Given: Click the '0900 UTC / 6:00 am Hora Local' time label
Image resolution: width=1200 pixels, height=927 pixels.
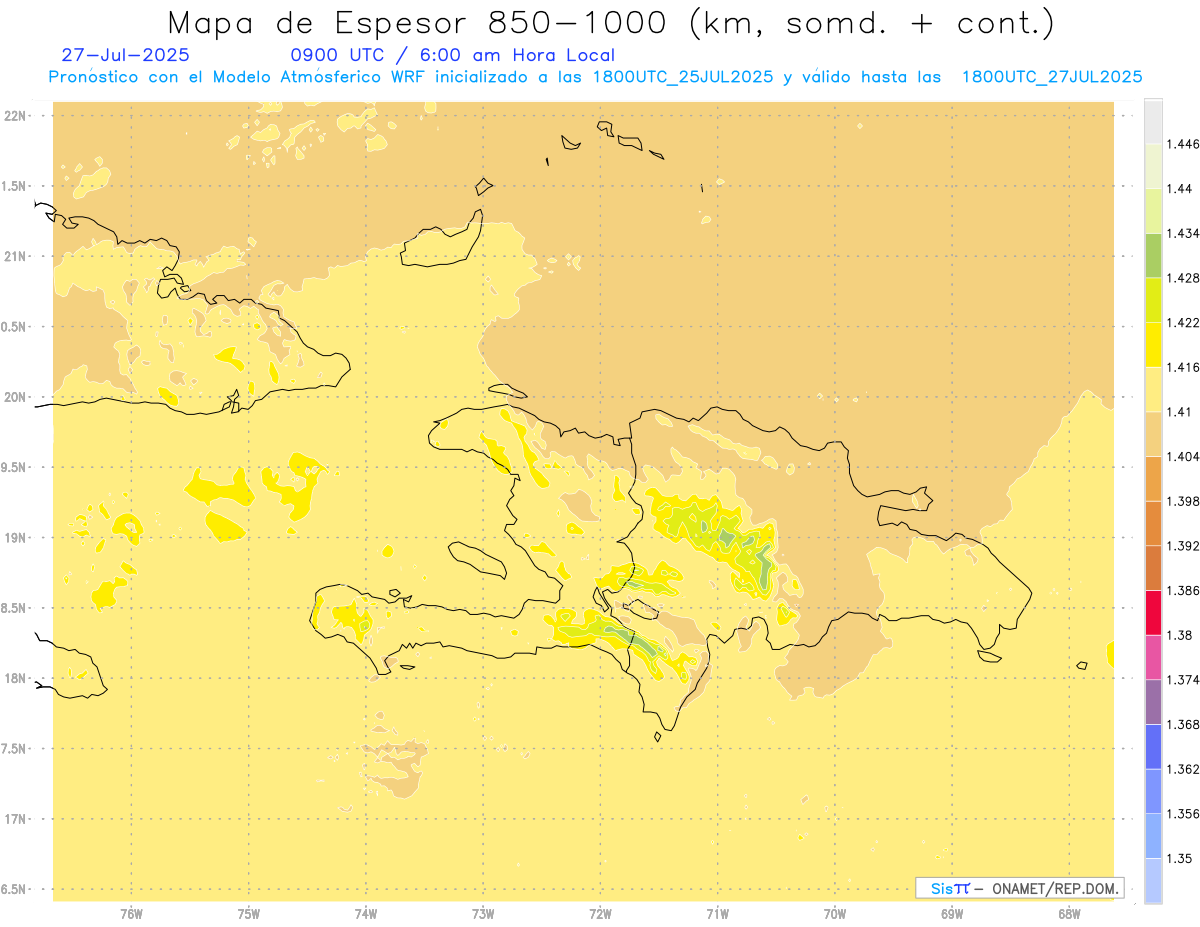Looking at the screenshot, I should point(452,55).
